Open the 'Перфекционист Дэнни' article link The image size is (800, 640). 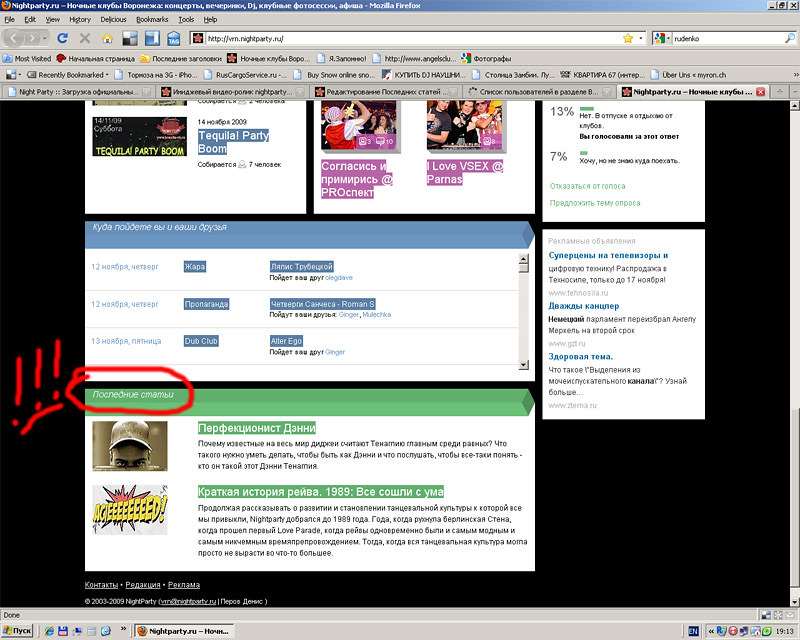(257, 428)
